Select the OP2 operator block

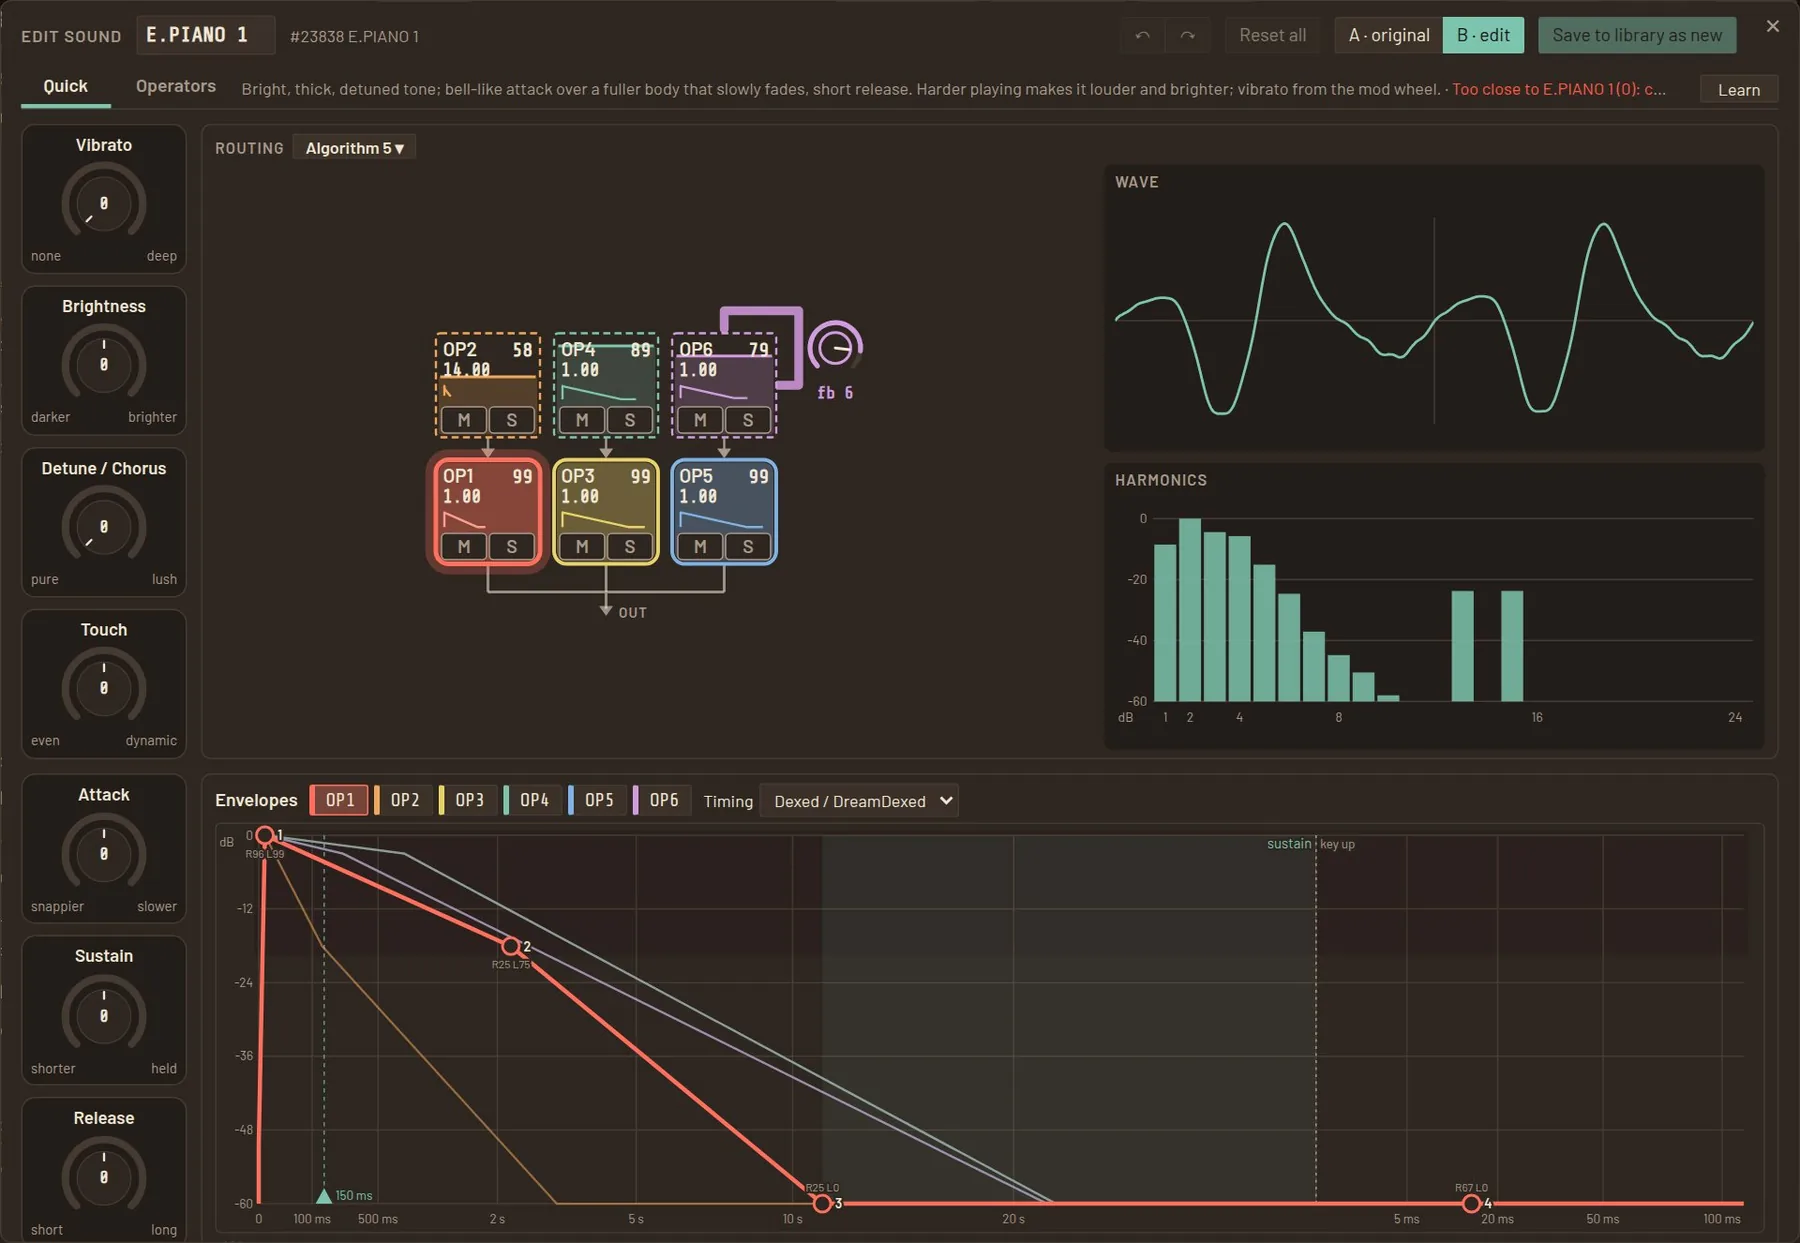(488, 385)
